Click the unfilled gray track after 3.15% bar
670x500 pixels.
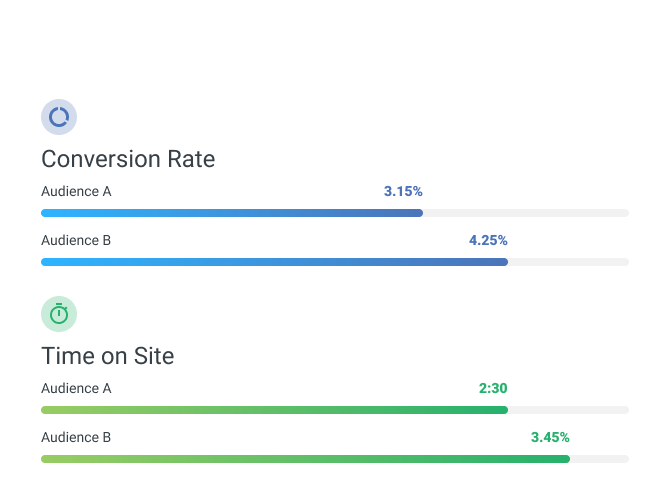526,213
